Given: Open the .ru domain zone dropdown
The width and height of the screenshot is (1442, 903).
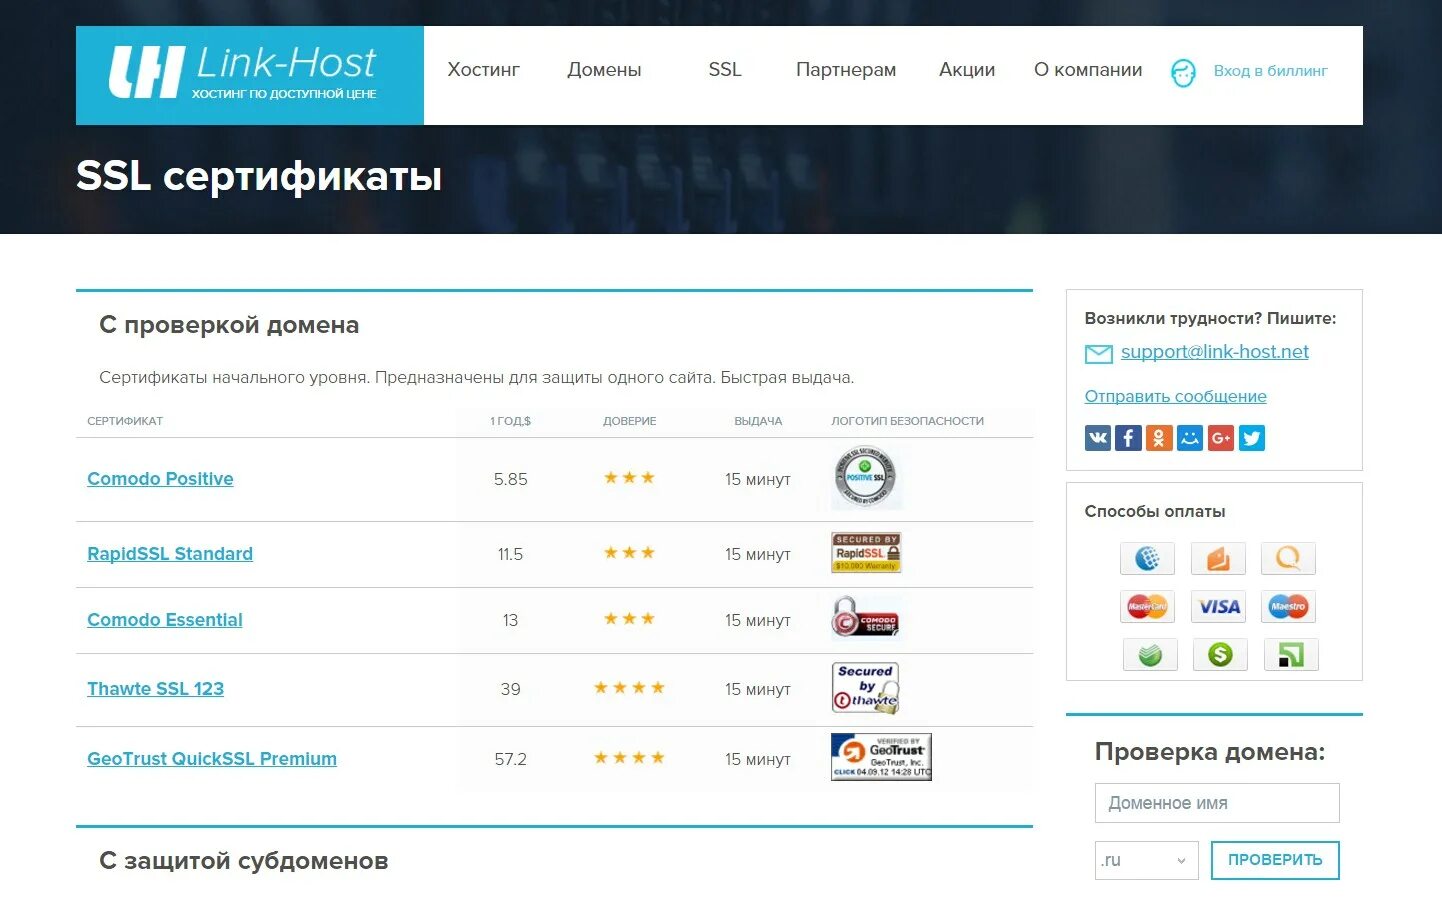Looking at the screenshot, I should 1146,860.
